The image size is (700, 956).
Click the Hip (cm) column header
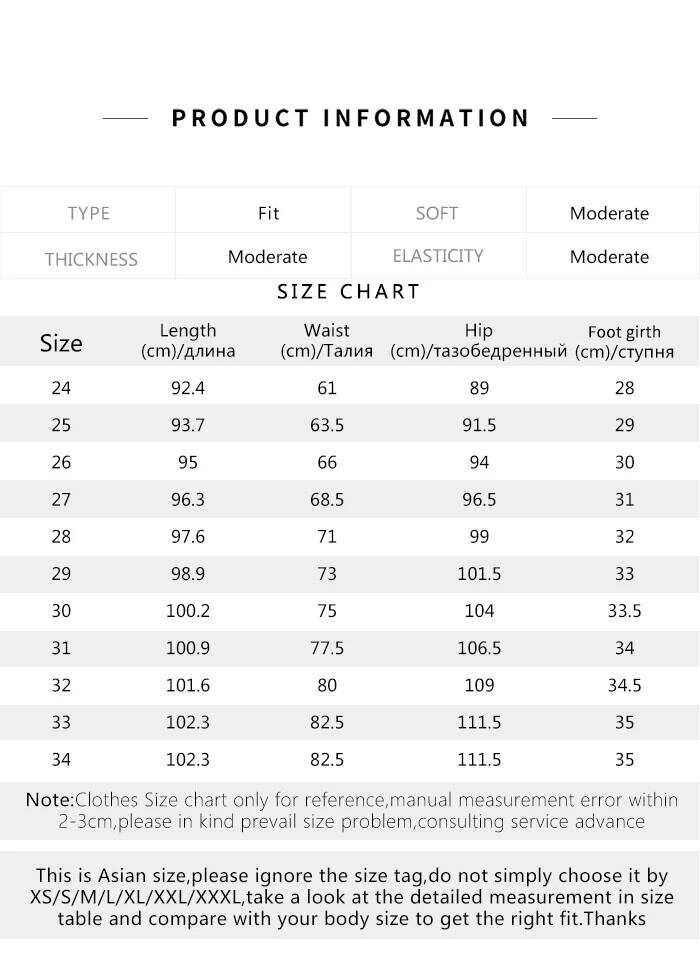click(479, 340)
